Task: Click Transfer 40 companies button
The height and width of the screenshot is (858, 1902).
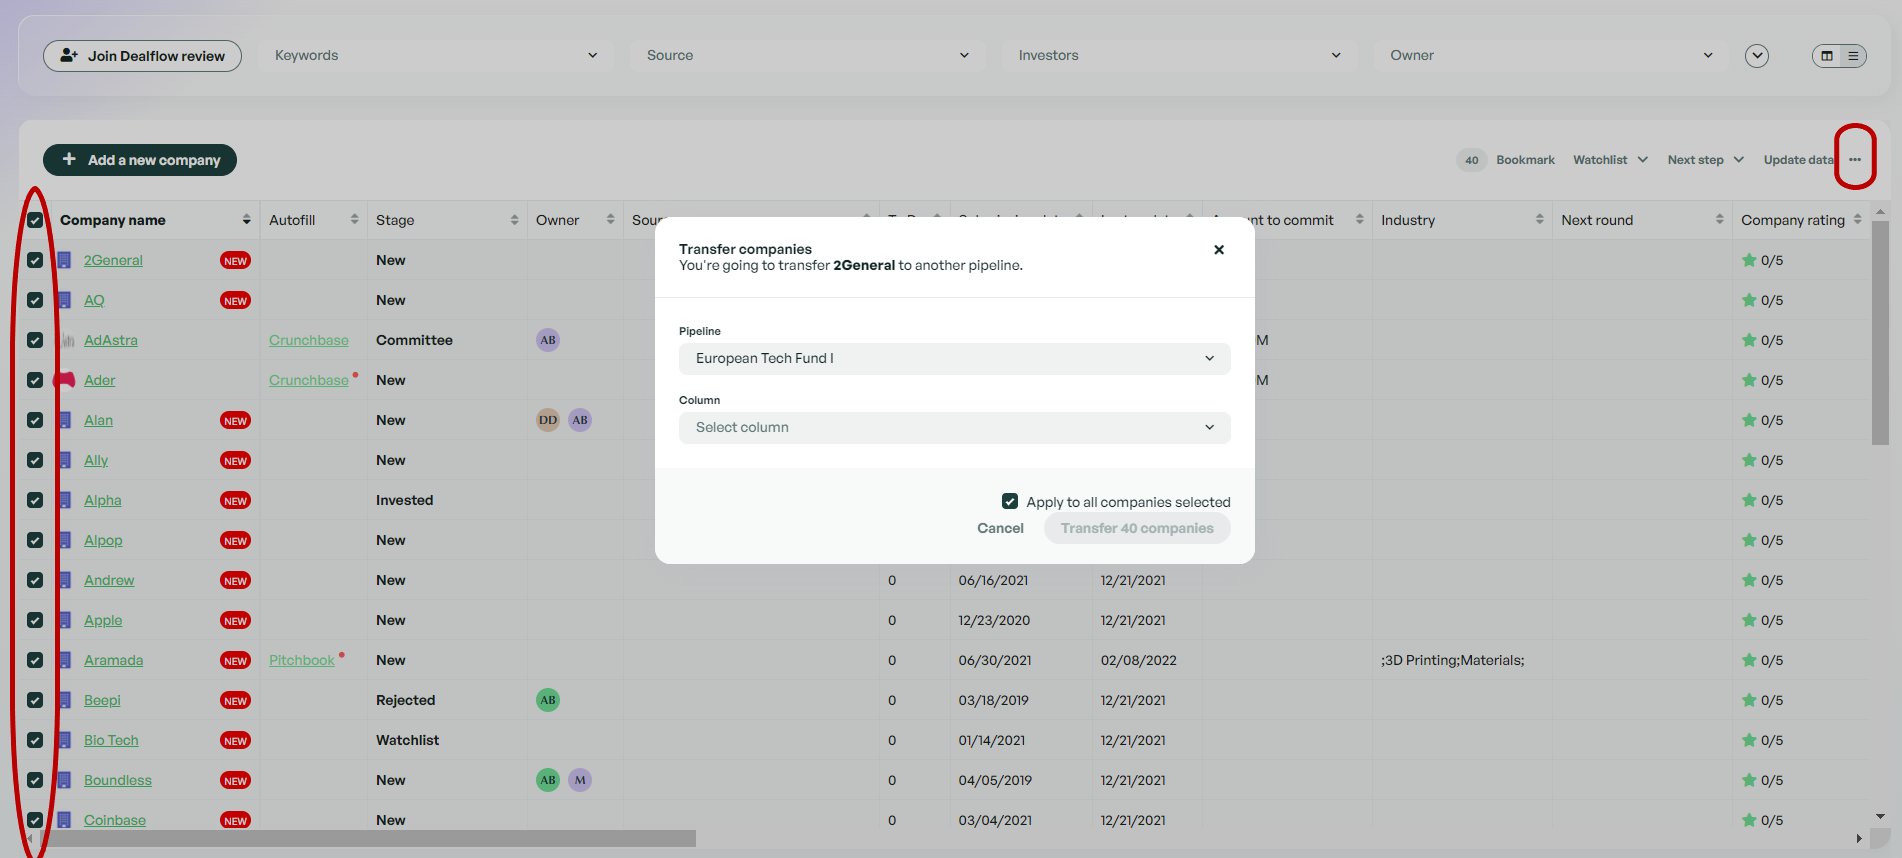Action: point(1137,529)
